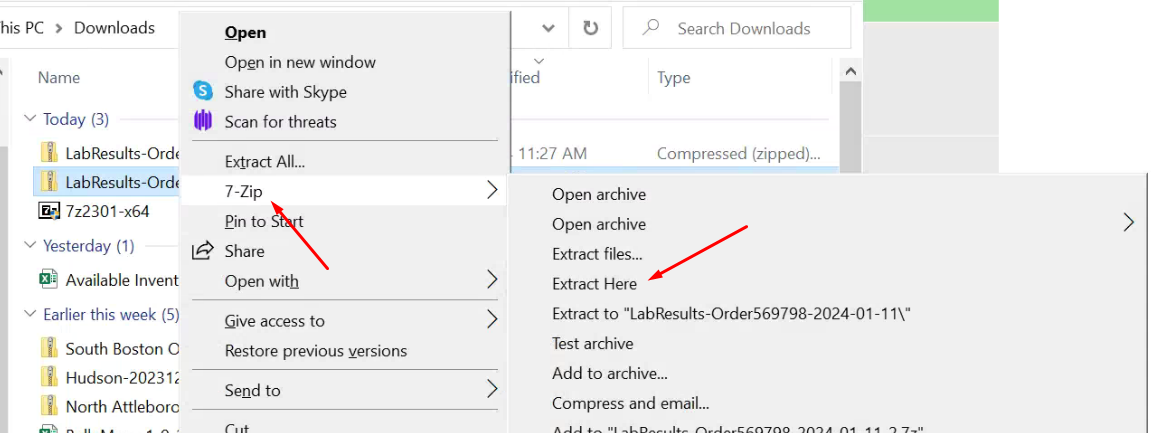Click Test archive in the submenu
1168x433 pixels.
coord(592,344)
